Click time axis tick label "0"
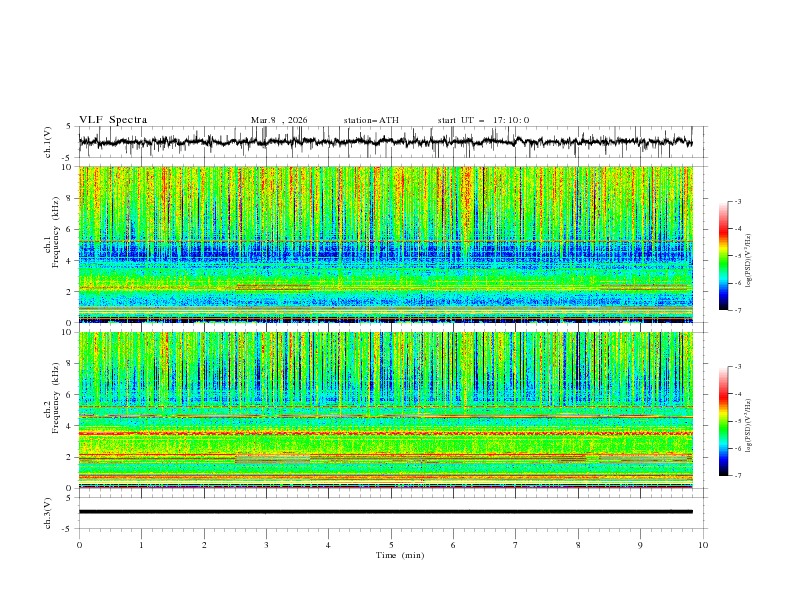This screenshot has width=792, height=612. [x=79, y=545]
